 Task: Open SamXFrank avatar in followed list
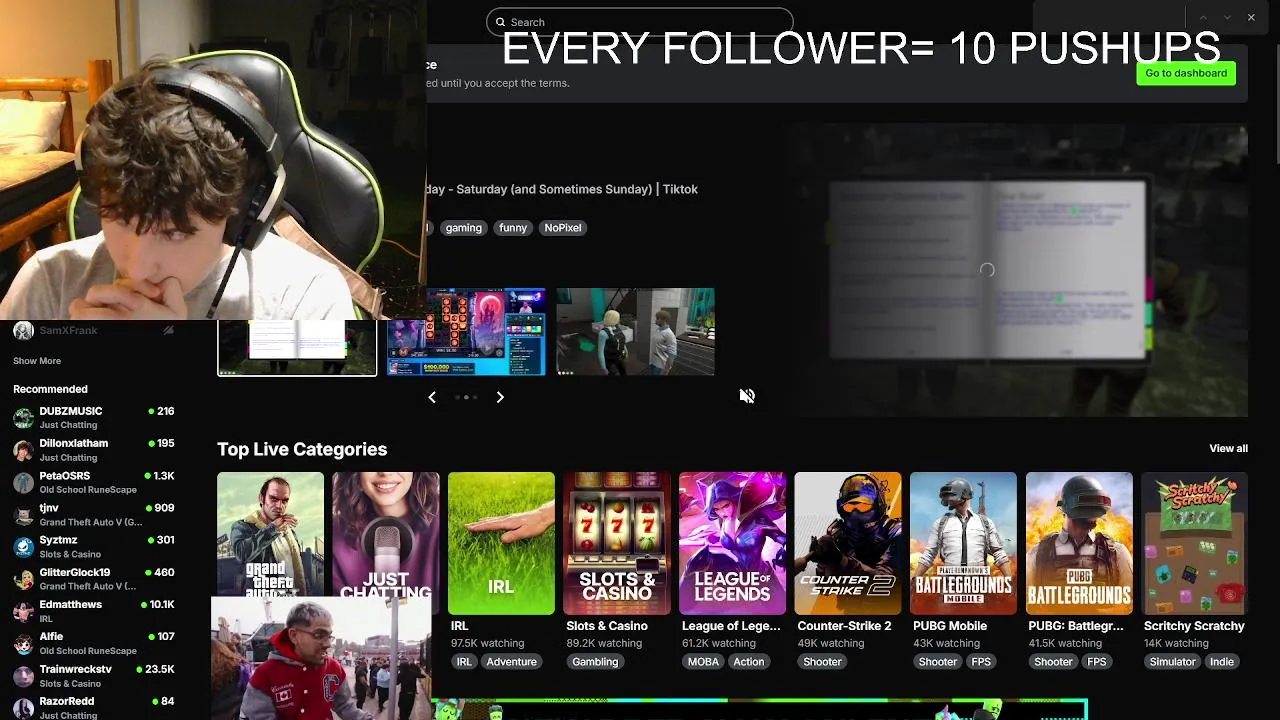click(23, 331)
